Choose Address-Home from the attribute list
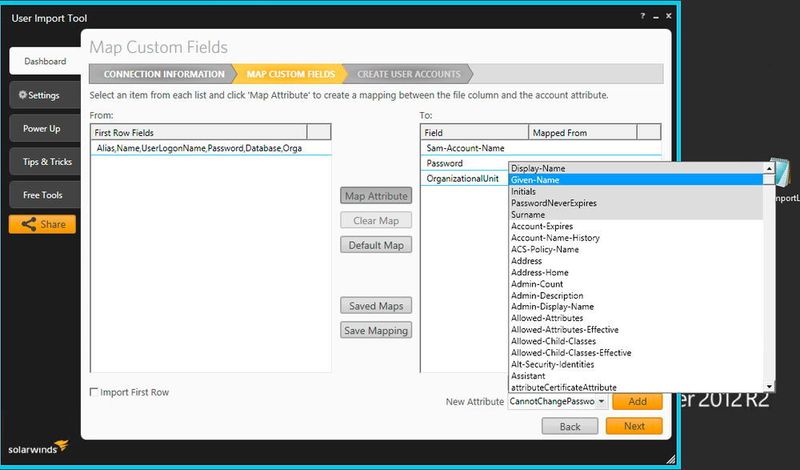Viewport: 800px width, 470px height. pos(636,273)
